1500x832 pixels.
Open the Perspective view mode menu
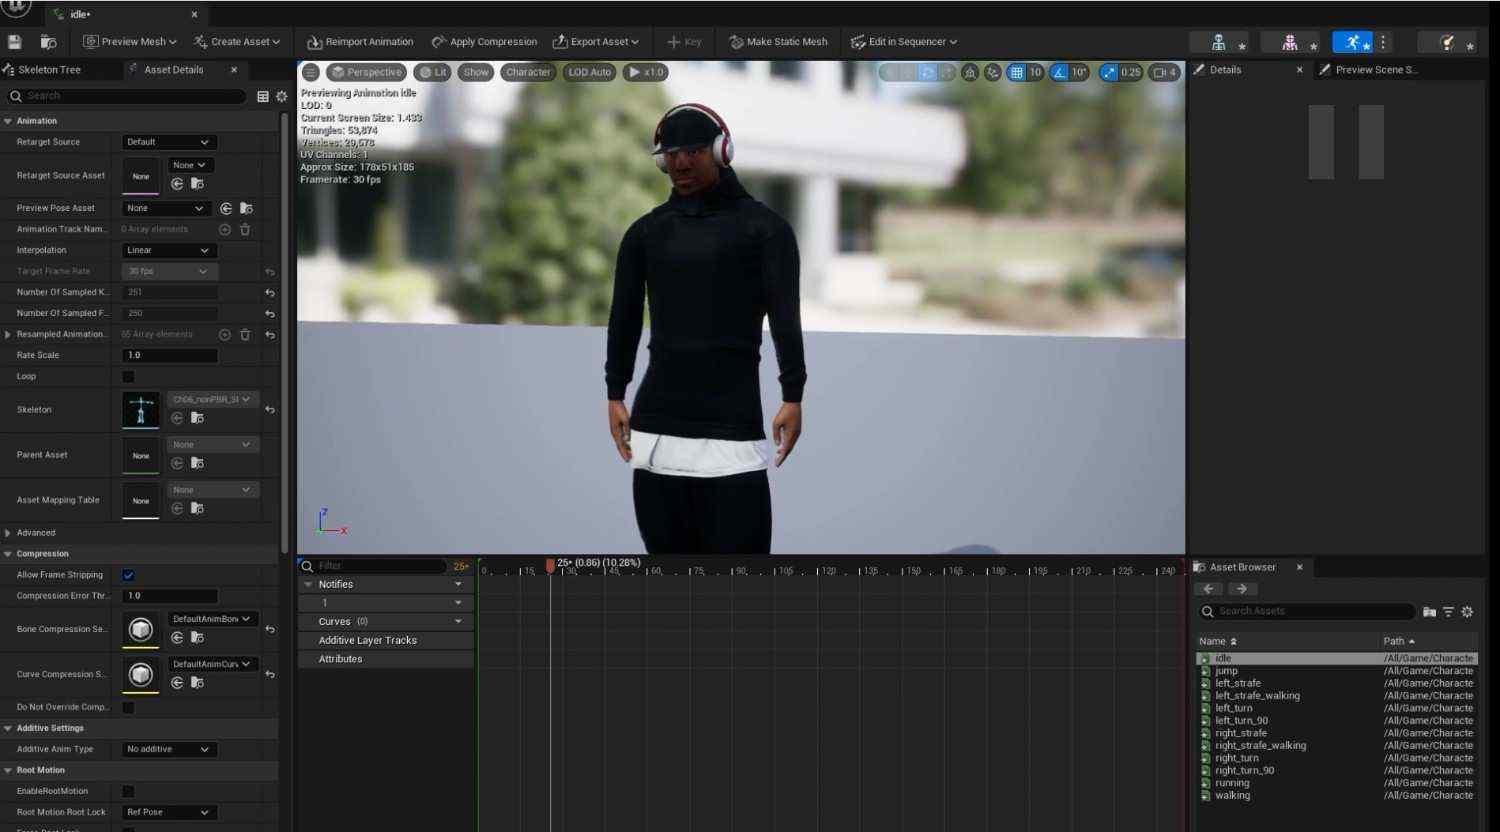click(366, 72)
